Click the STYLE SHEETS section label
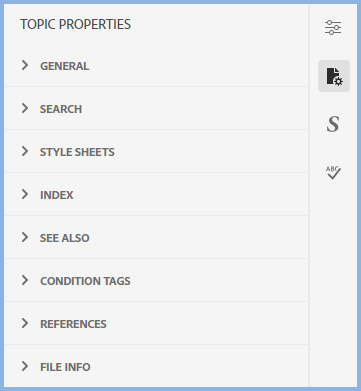 click(77, 152)
